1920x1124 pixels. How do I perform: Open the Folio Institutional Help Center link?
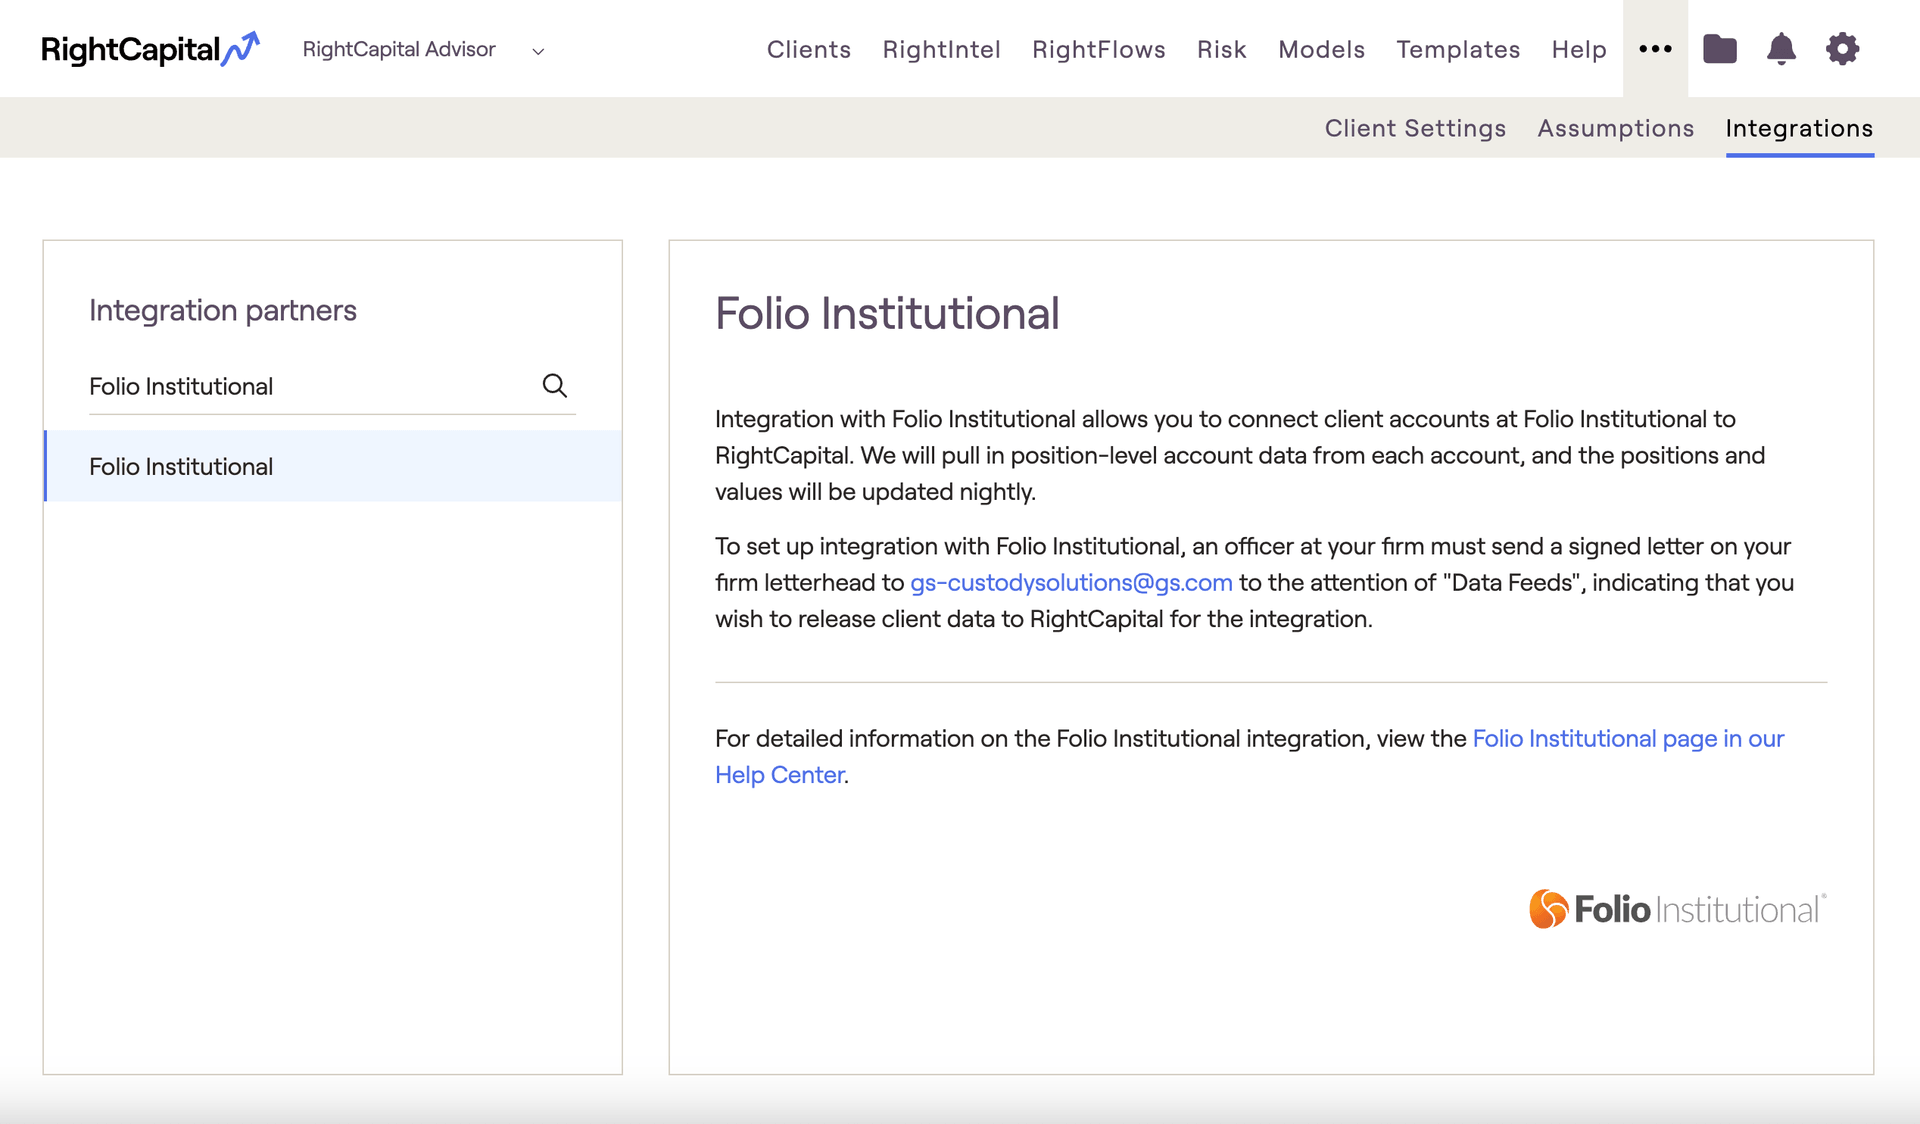1628,739
